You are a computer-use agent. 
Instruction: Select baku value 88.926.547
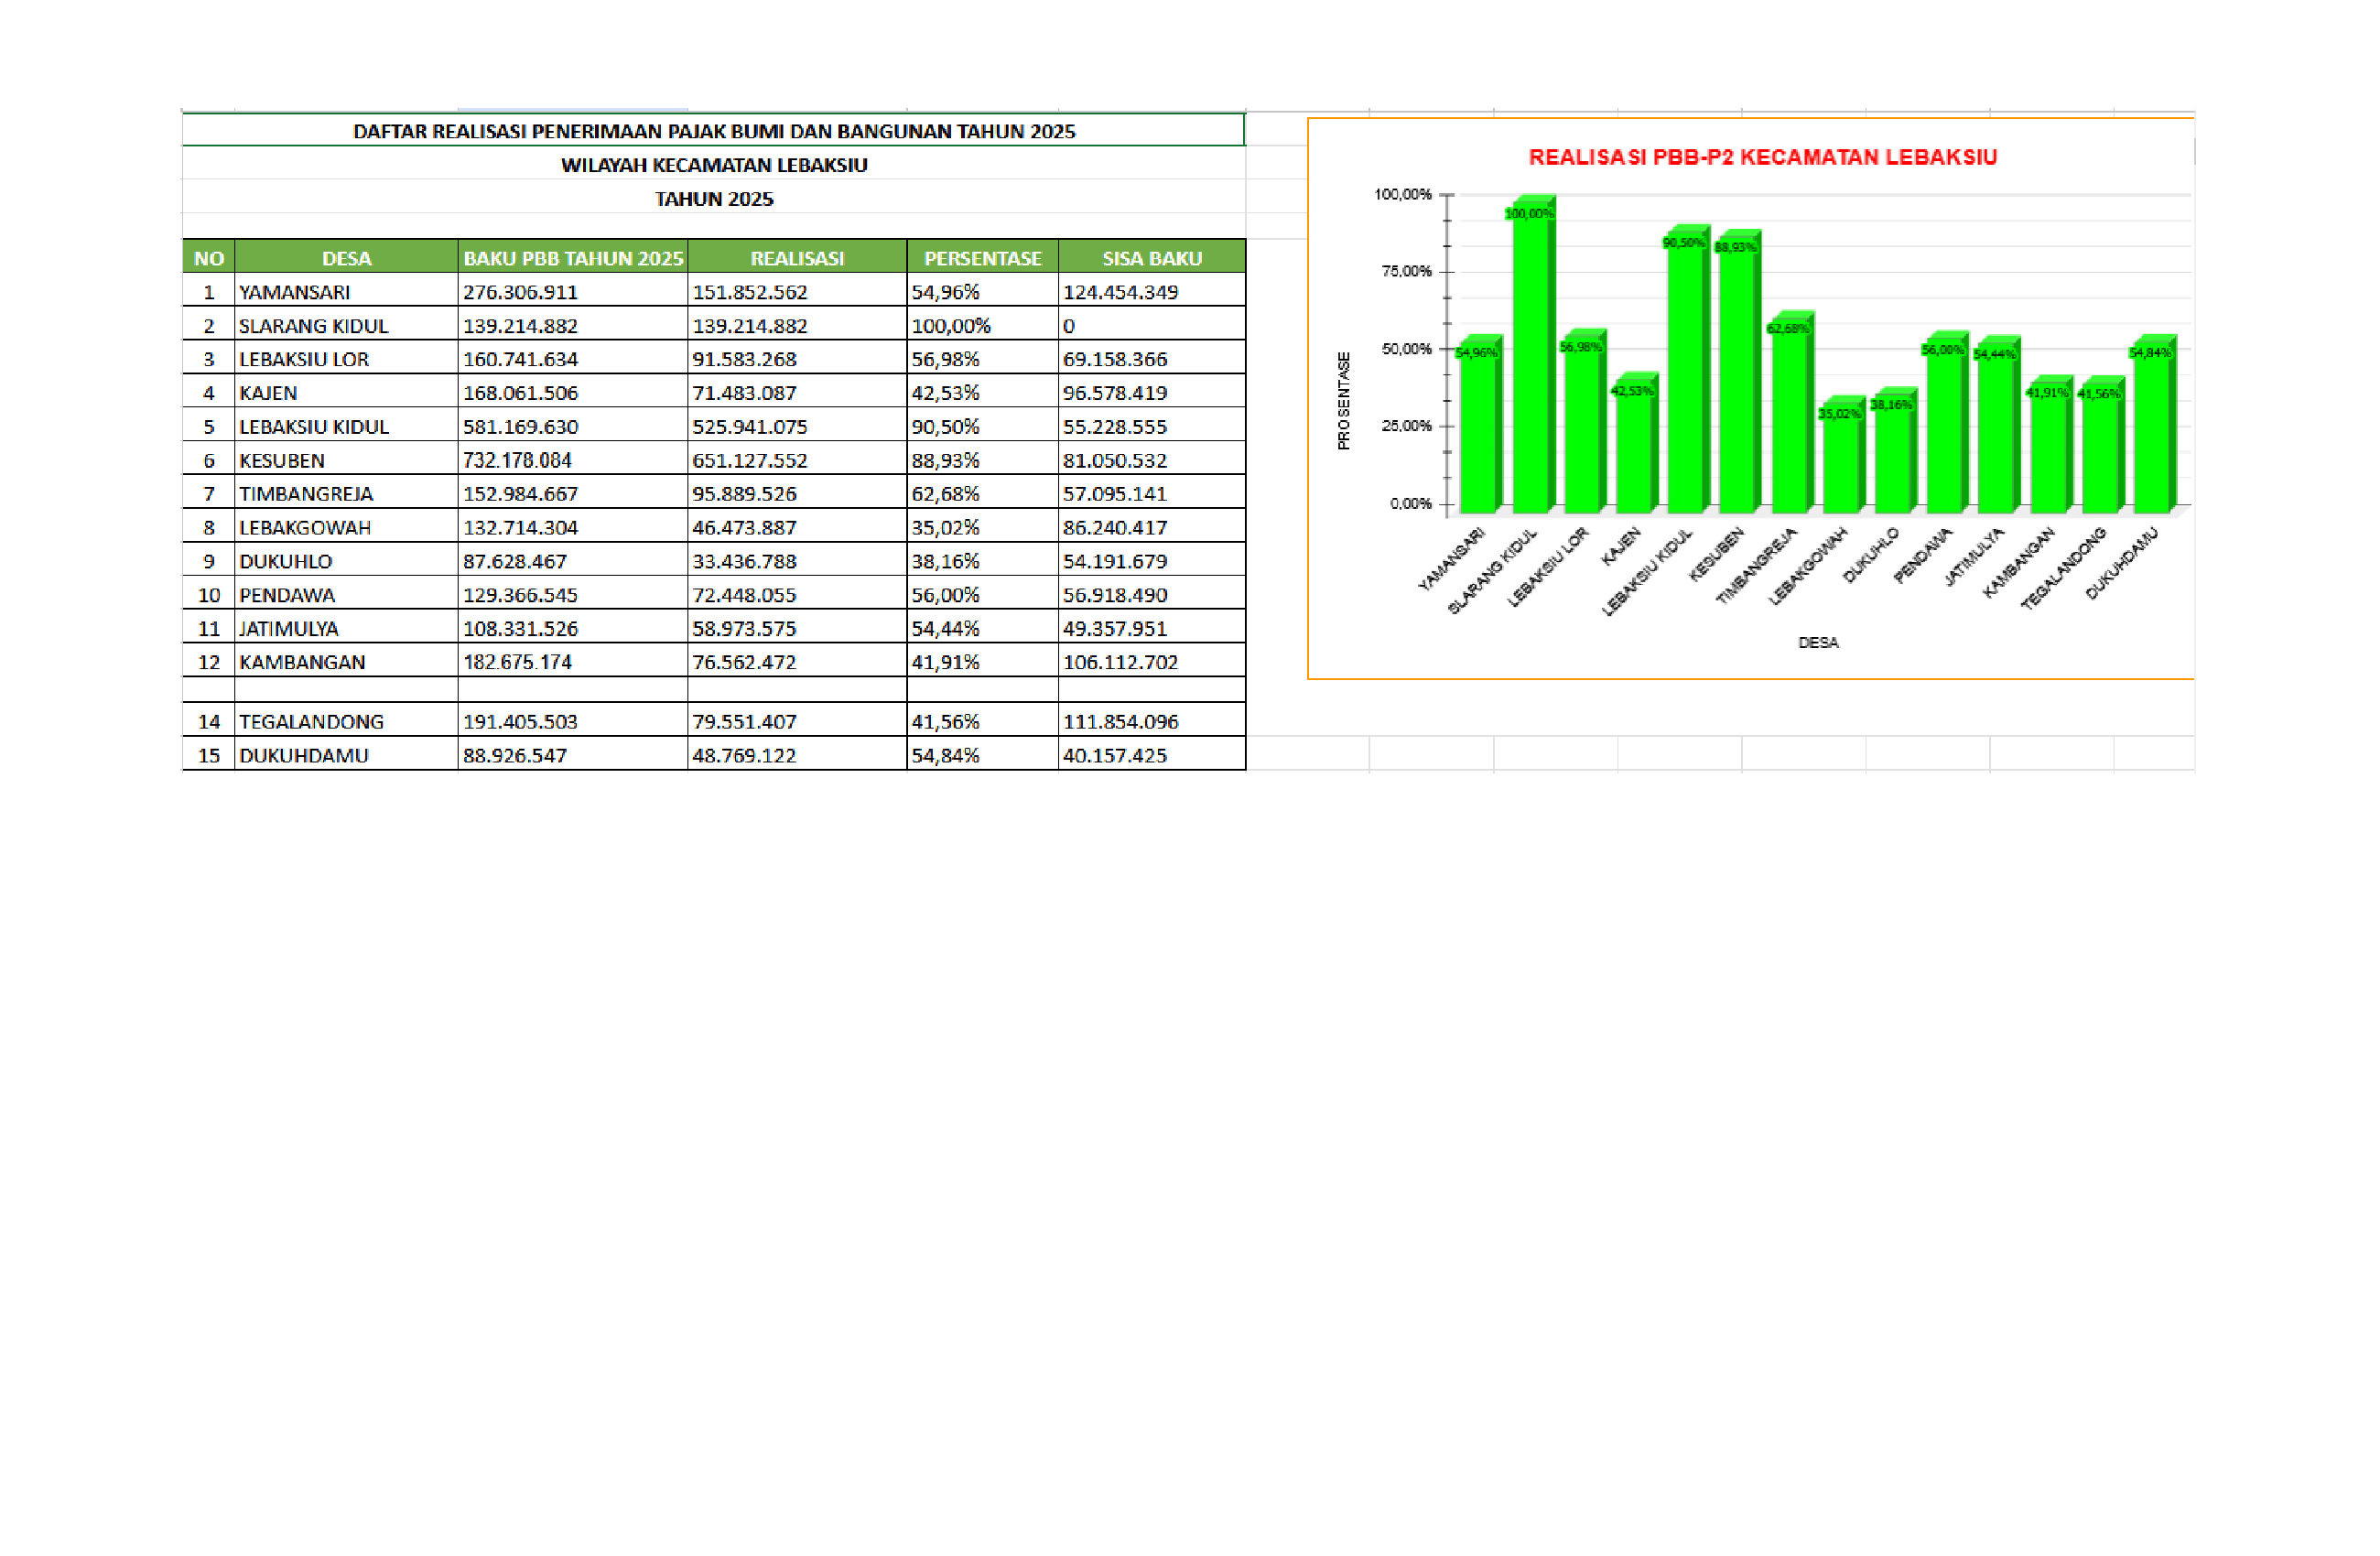(x=573, y=755)
